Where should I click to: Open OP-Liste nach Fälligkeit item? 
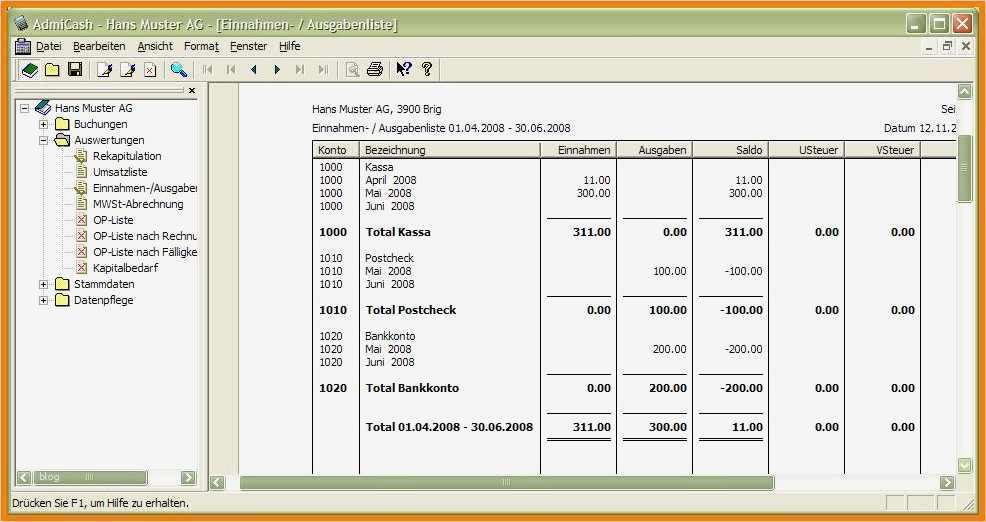145,252
